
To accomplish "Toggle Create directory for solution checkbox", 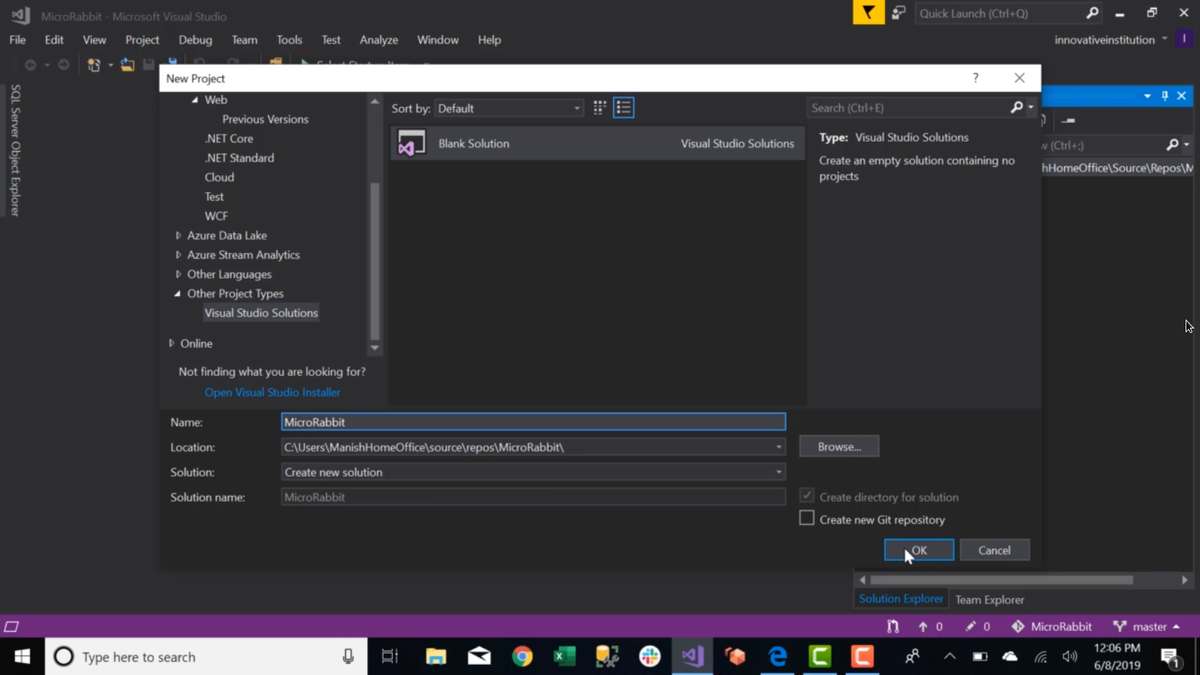I will coord(807,496).
